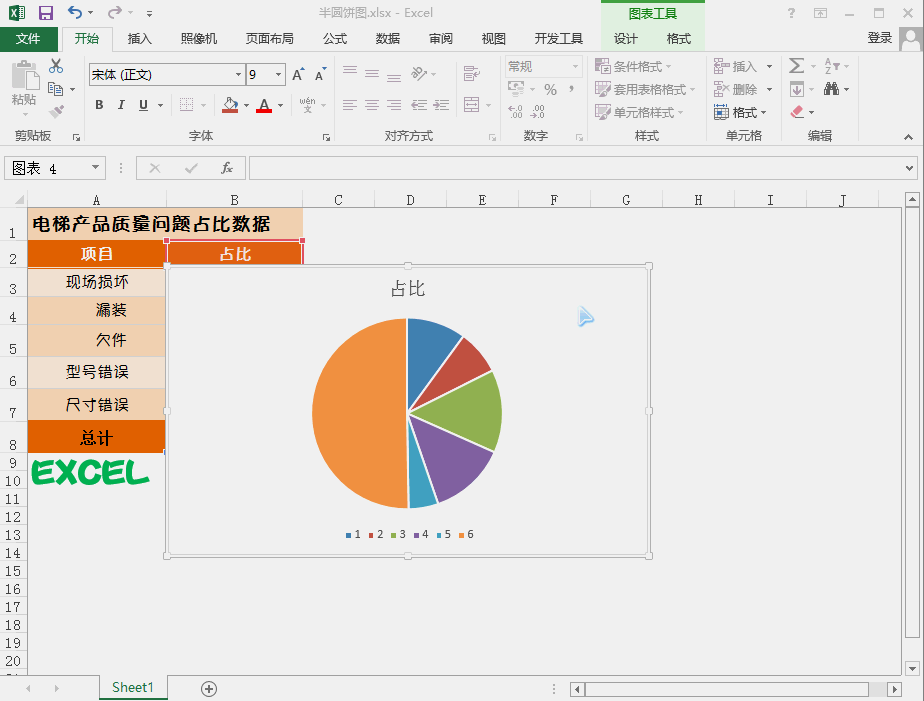Screen dimensions: 924x701
Task: Switch to the 插入 Insert tab
Action: click(140, 39)
